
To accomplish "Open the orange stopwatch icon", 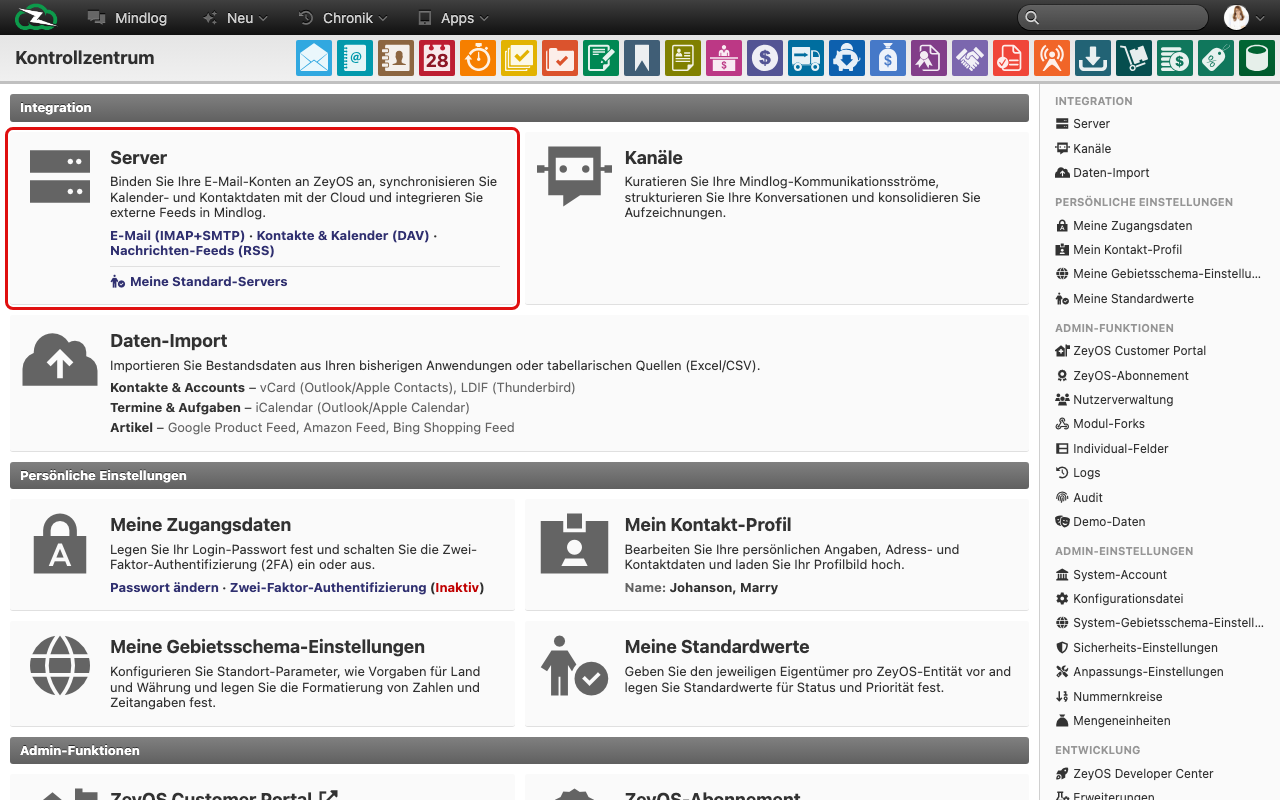I will click(x=478, y=58).
